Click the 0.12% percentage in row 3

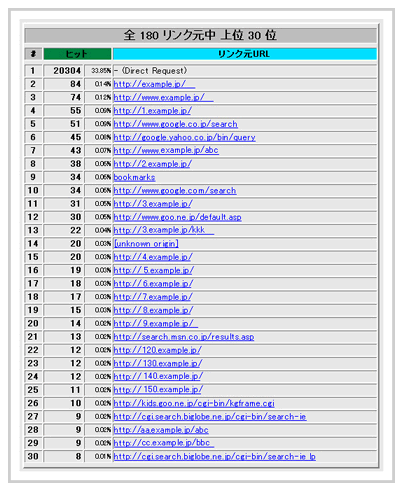click(x=103, y=98)
